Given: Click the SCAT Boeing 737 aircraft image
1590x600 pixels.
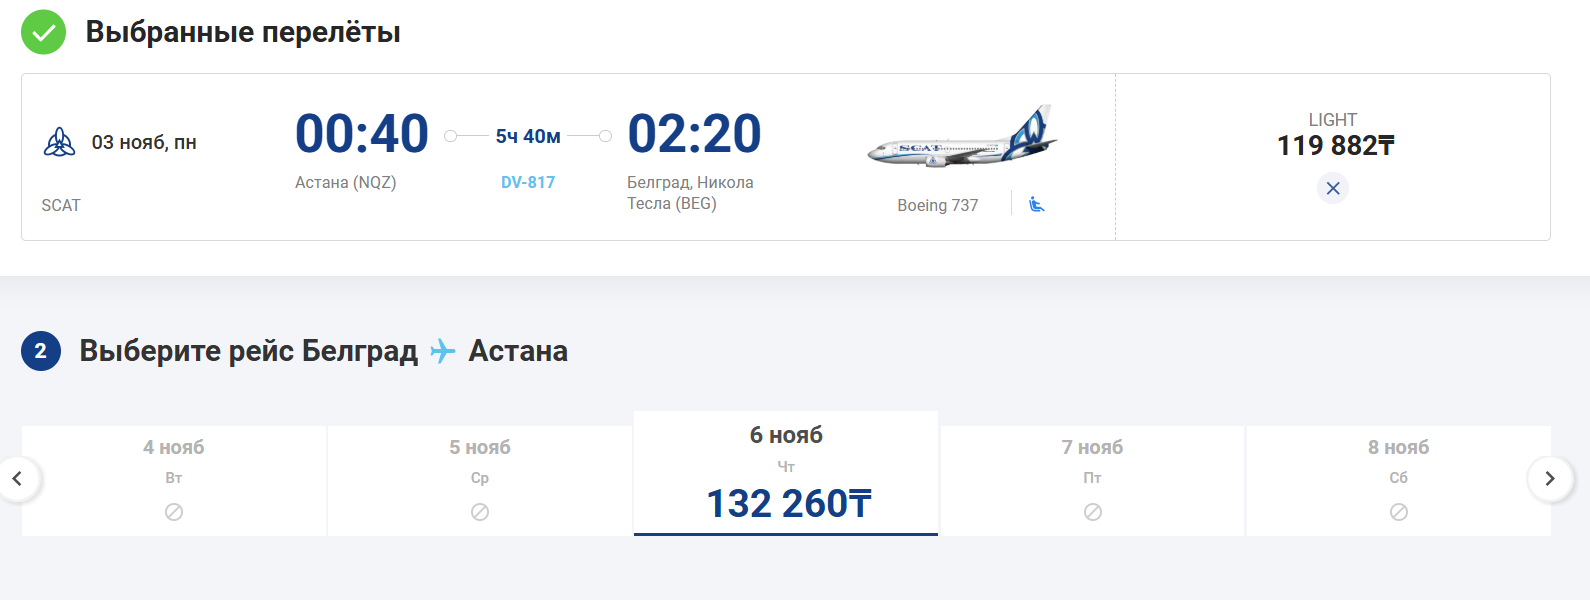Looking at the screenshot, I should (962, 137).
